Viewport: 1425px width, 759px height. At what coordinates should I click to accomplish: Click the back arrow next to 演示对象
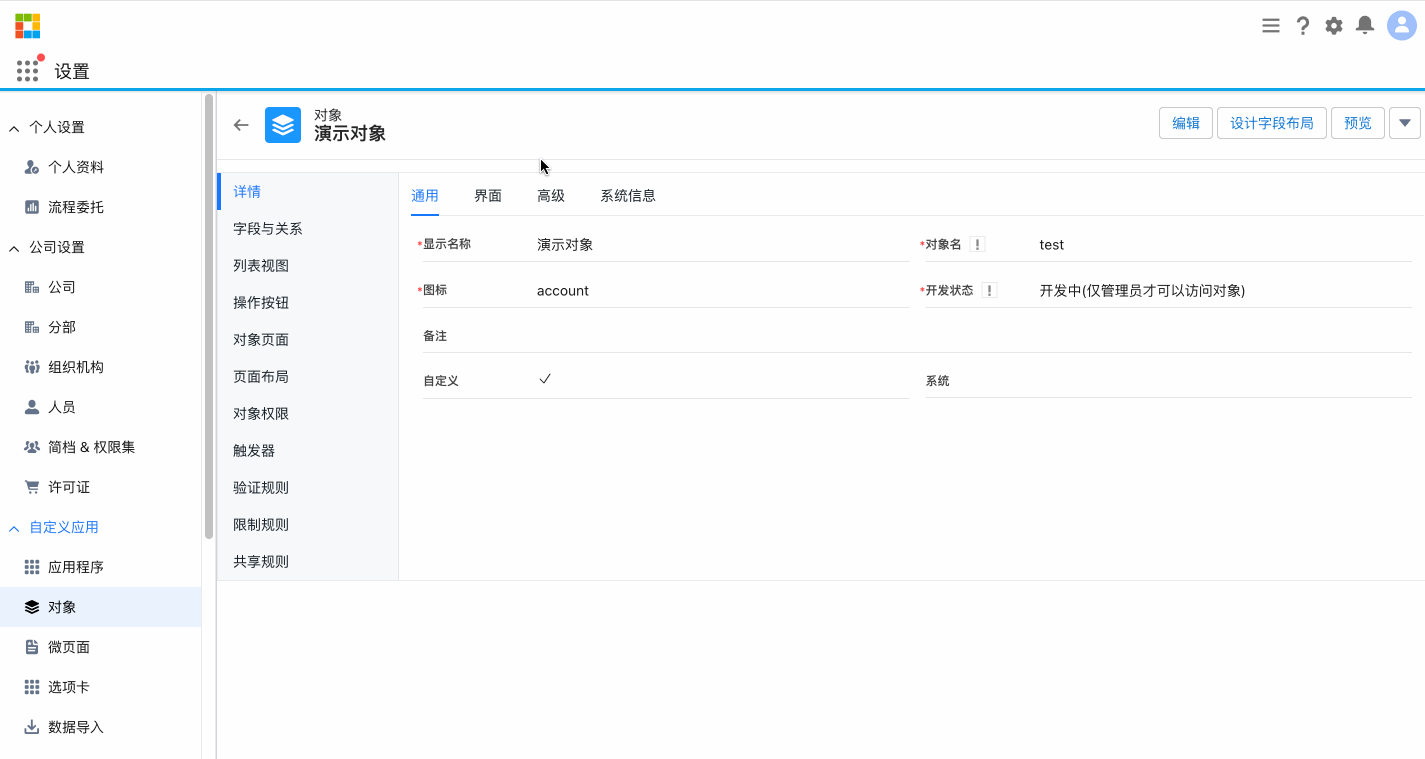(x=240, y=125)
